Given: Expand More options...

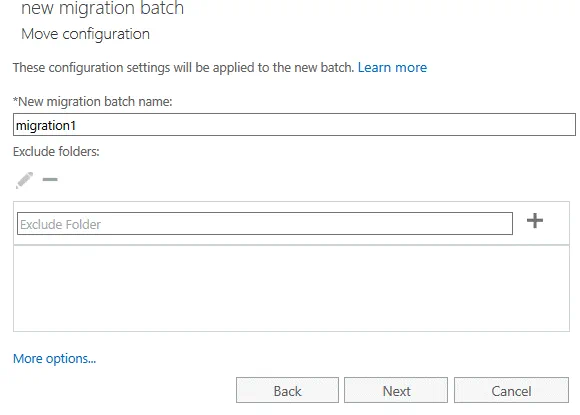Looking at the screenshot, I should 54,358.
